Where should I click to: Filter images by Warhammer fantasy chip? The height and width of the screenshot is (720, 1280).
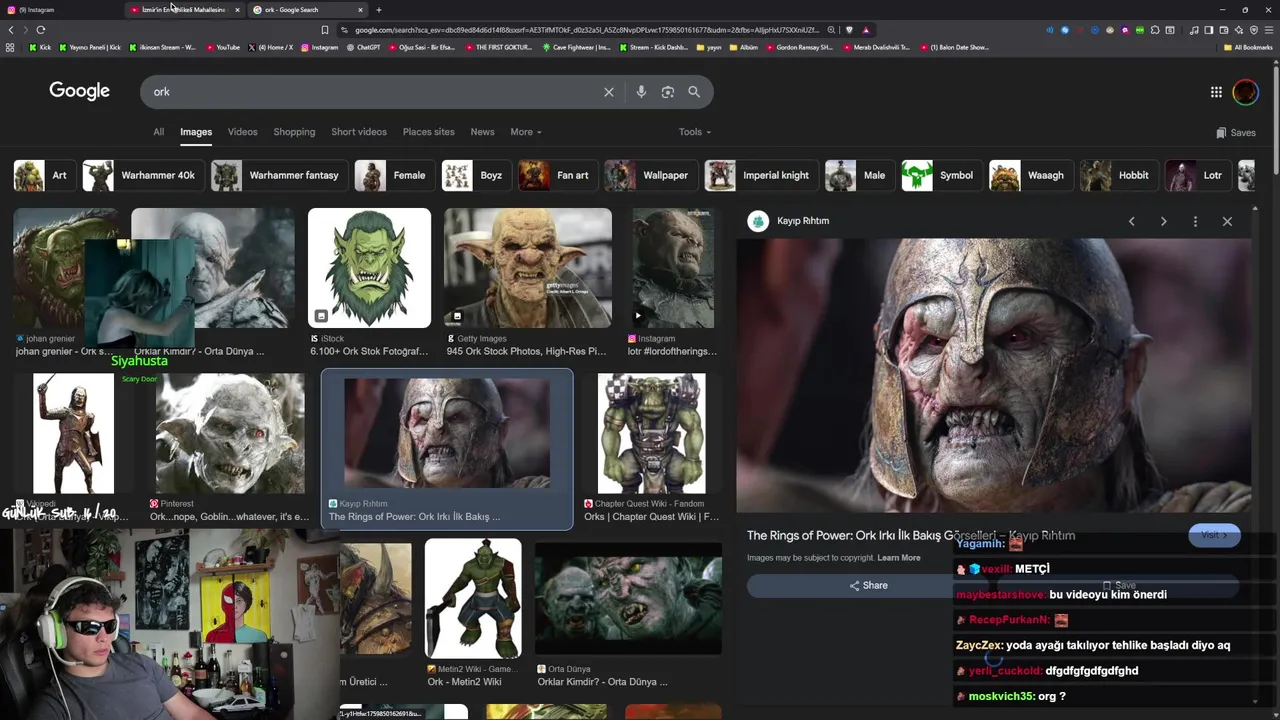tap(278, 175)
